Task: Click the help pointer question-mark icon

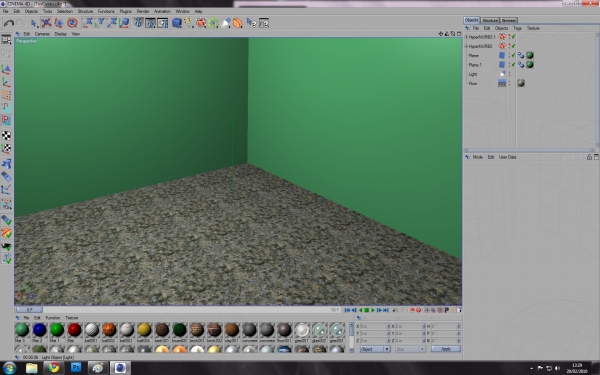Action: pyautogui.click(x=251, y=23)
